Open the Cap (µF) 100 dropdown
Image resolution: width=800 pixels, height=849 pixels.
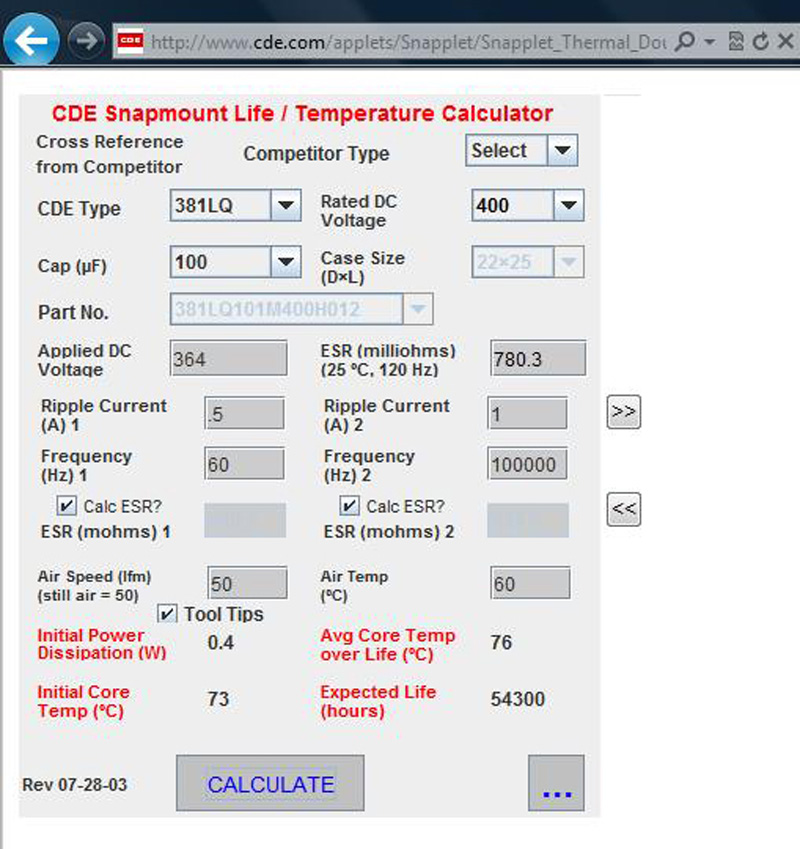pos(235,262)
